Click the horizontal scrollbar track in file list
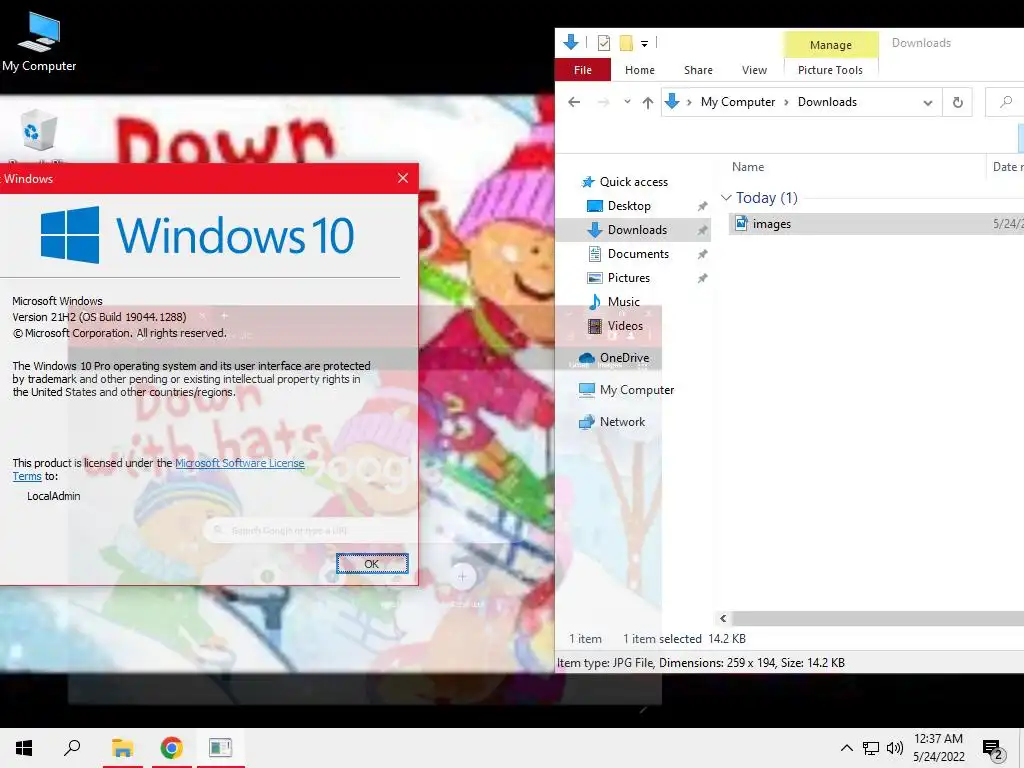1024x768 pixels. (878, 618)
